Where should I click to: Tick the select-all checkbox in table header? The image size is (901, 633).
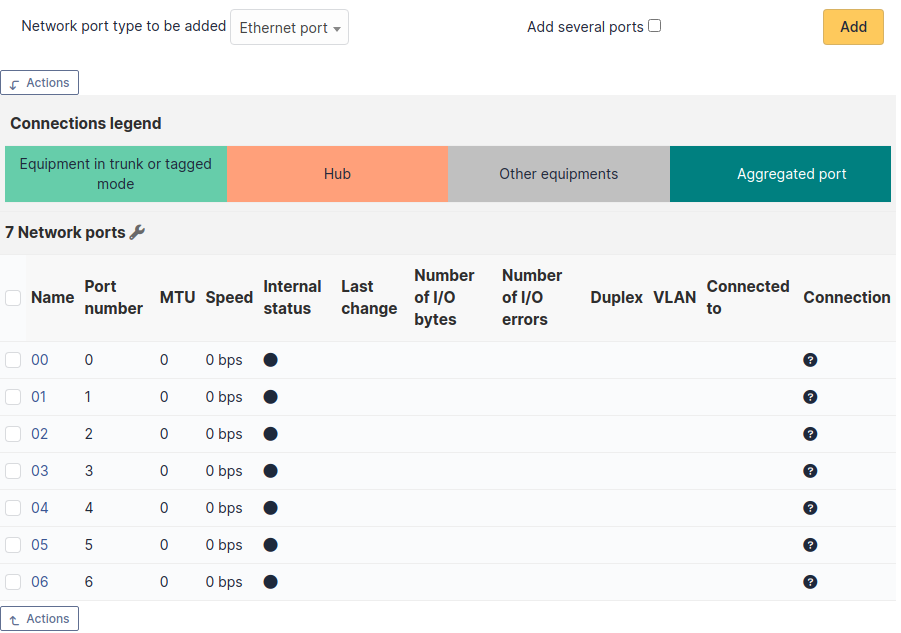13,298
